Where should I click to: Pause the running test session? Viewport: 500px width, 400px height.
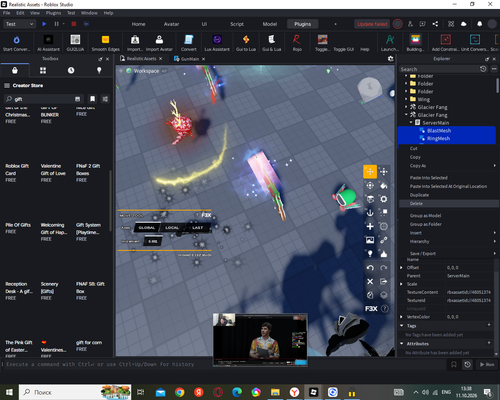pyautogui.click(x=56, y=24)
